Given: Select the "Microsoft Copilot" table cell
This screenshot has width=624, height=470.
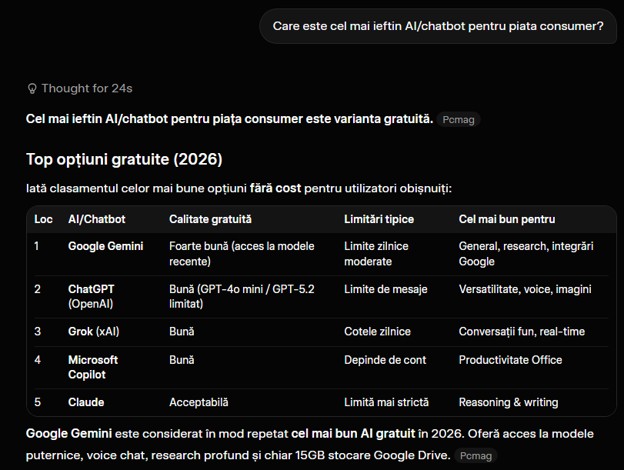Looking at the screenshot, I should click(93, 367).
